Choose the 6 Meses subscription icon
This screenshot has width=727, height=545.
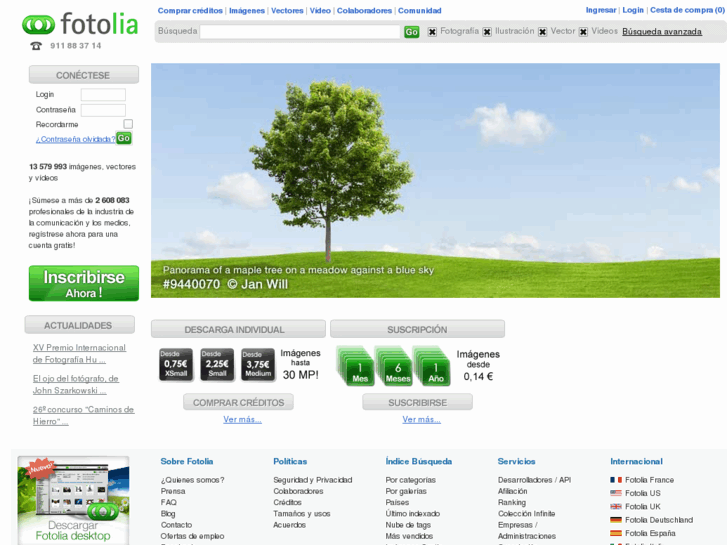393,366
